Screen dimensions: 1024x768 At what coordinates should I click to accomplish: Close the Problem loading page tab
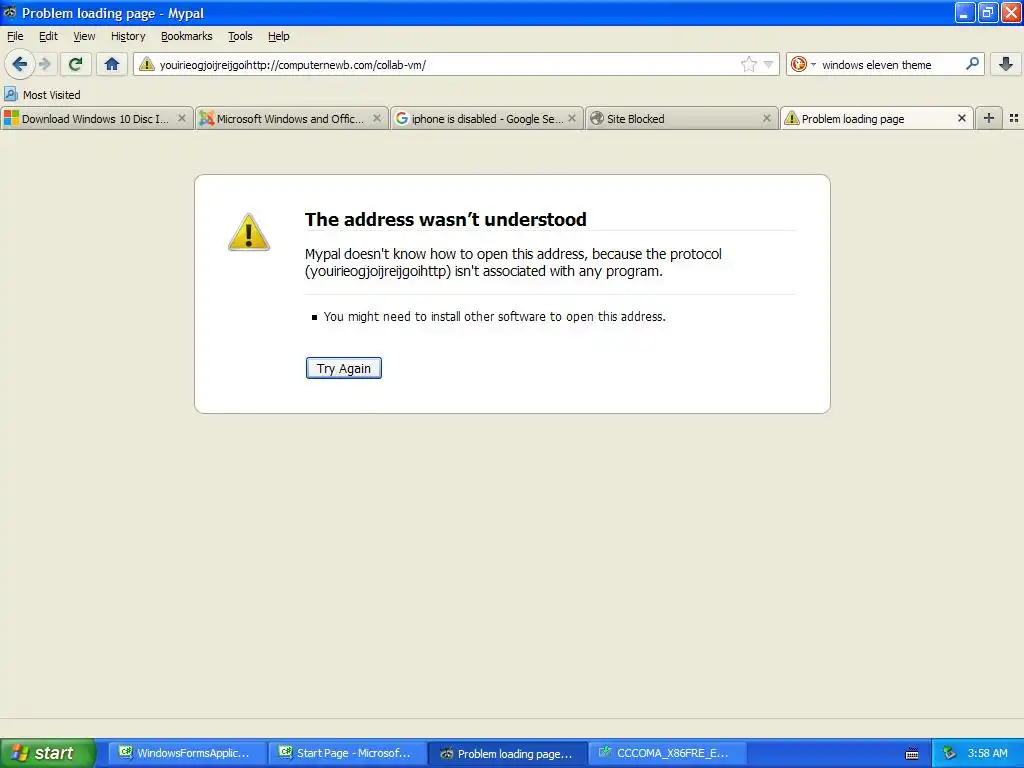[x=961, y=118]
